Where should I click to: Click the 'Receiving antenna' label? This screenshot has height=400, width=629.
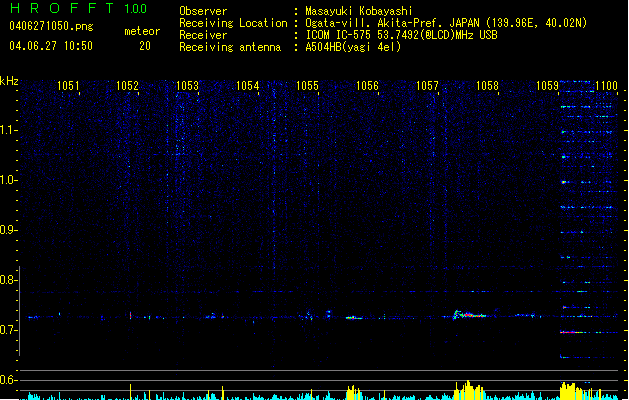(x=230, y=47)
